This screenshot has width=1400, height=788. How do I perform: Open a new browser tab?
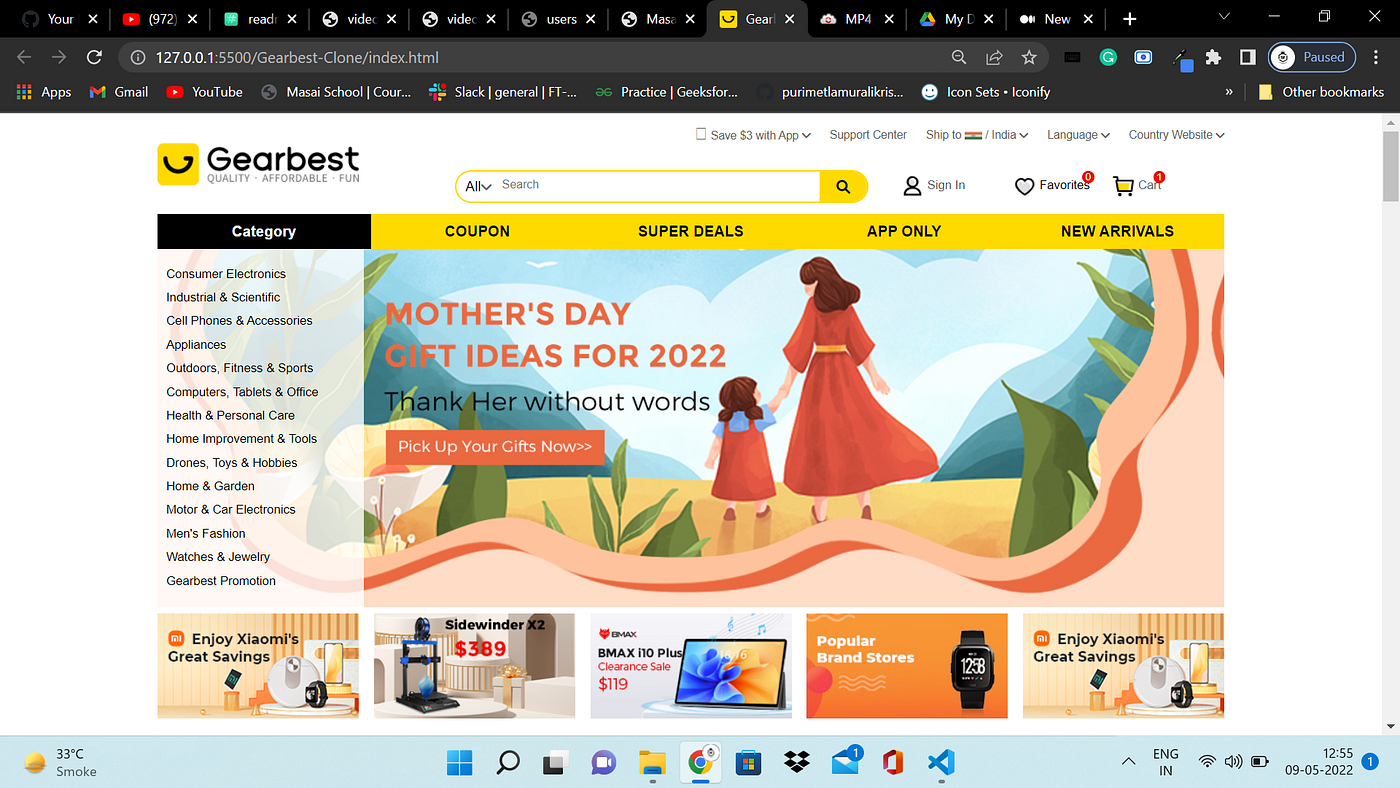click(1129, 19)
